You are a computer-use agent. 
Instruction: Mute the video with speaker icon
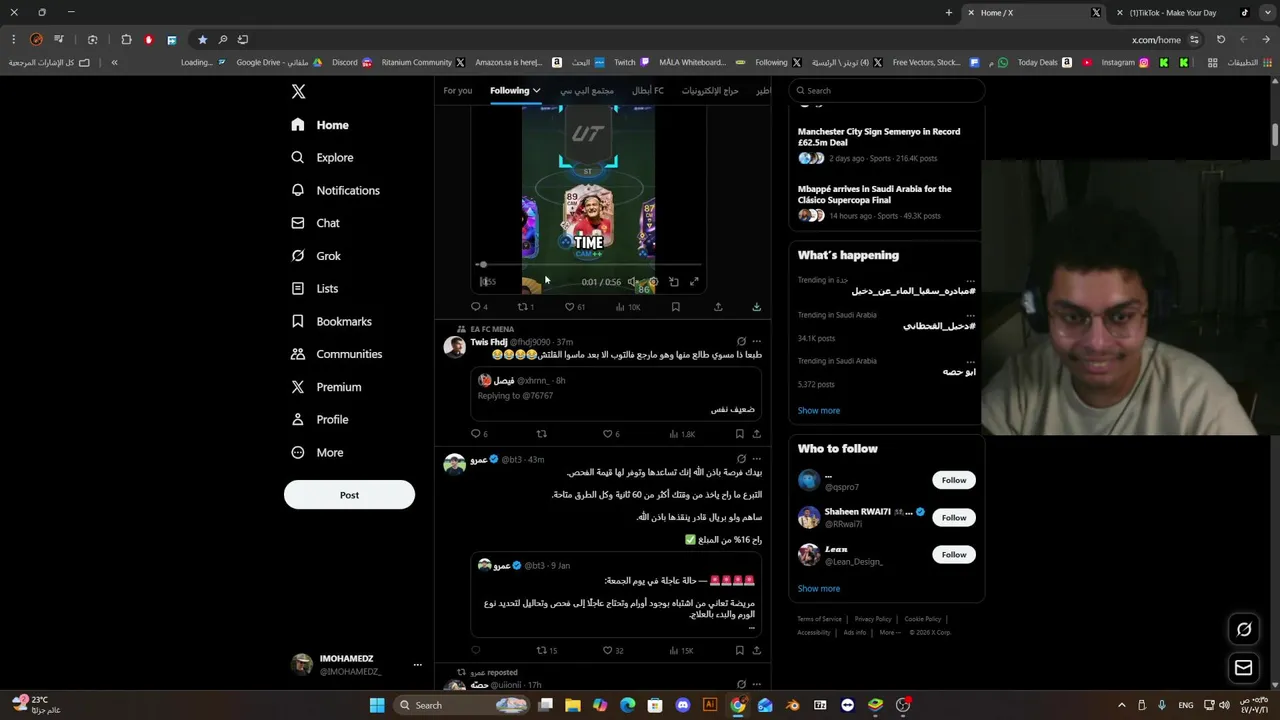(x=632, y=282)
